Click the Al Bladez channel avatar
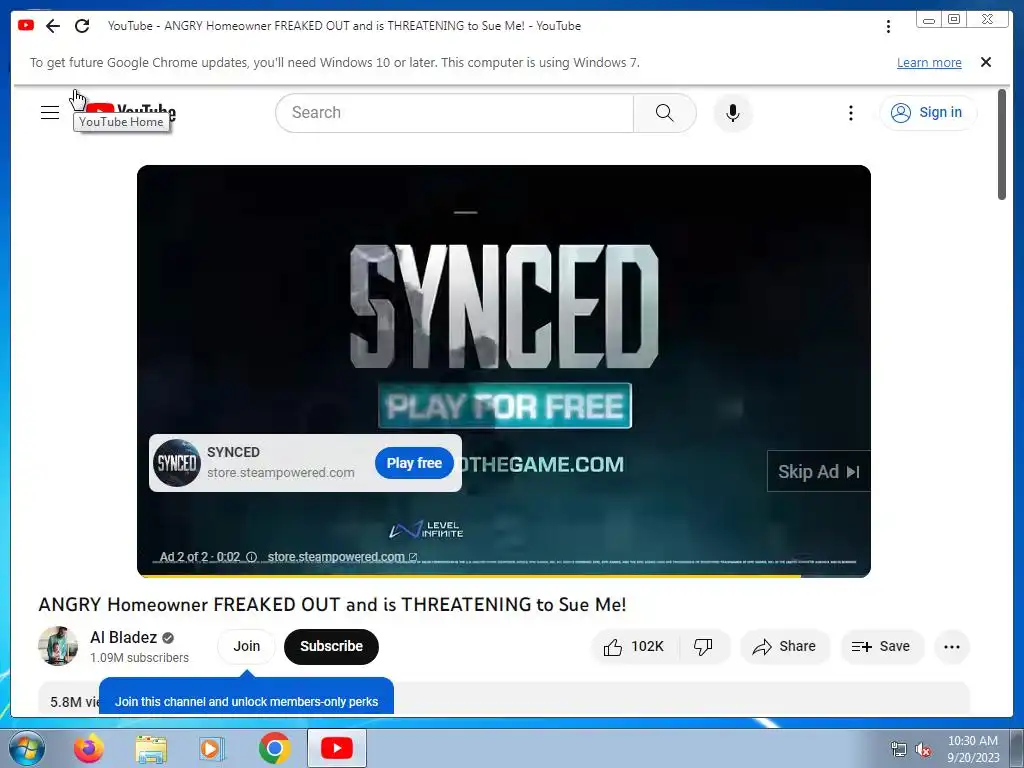The width and height of the screenshot is (1024, 768). (58, 646)
